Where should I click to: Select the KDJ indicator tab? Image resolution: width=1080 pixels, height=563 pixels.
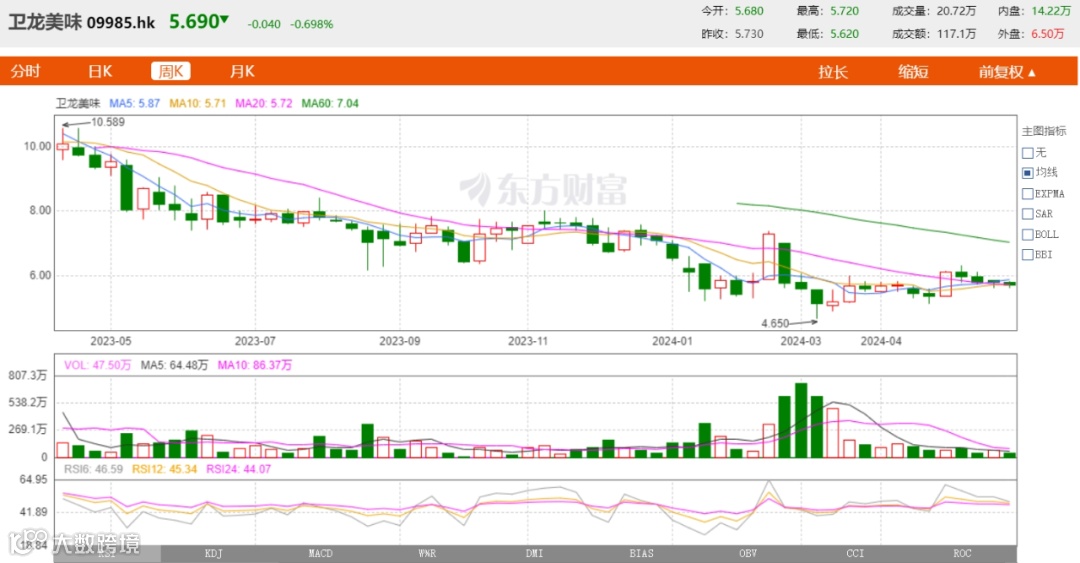point(214,554)
